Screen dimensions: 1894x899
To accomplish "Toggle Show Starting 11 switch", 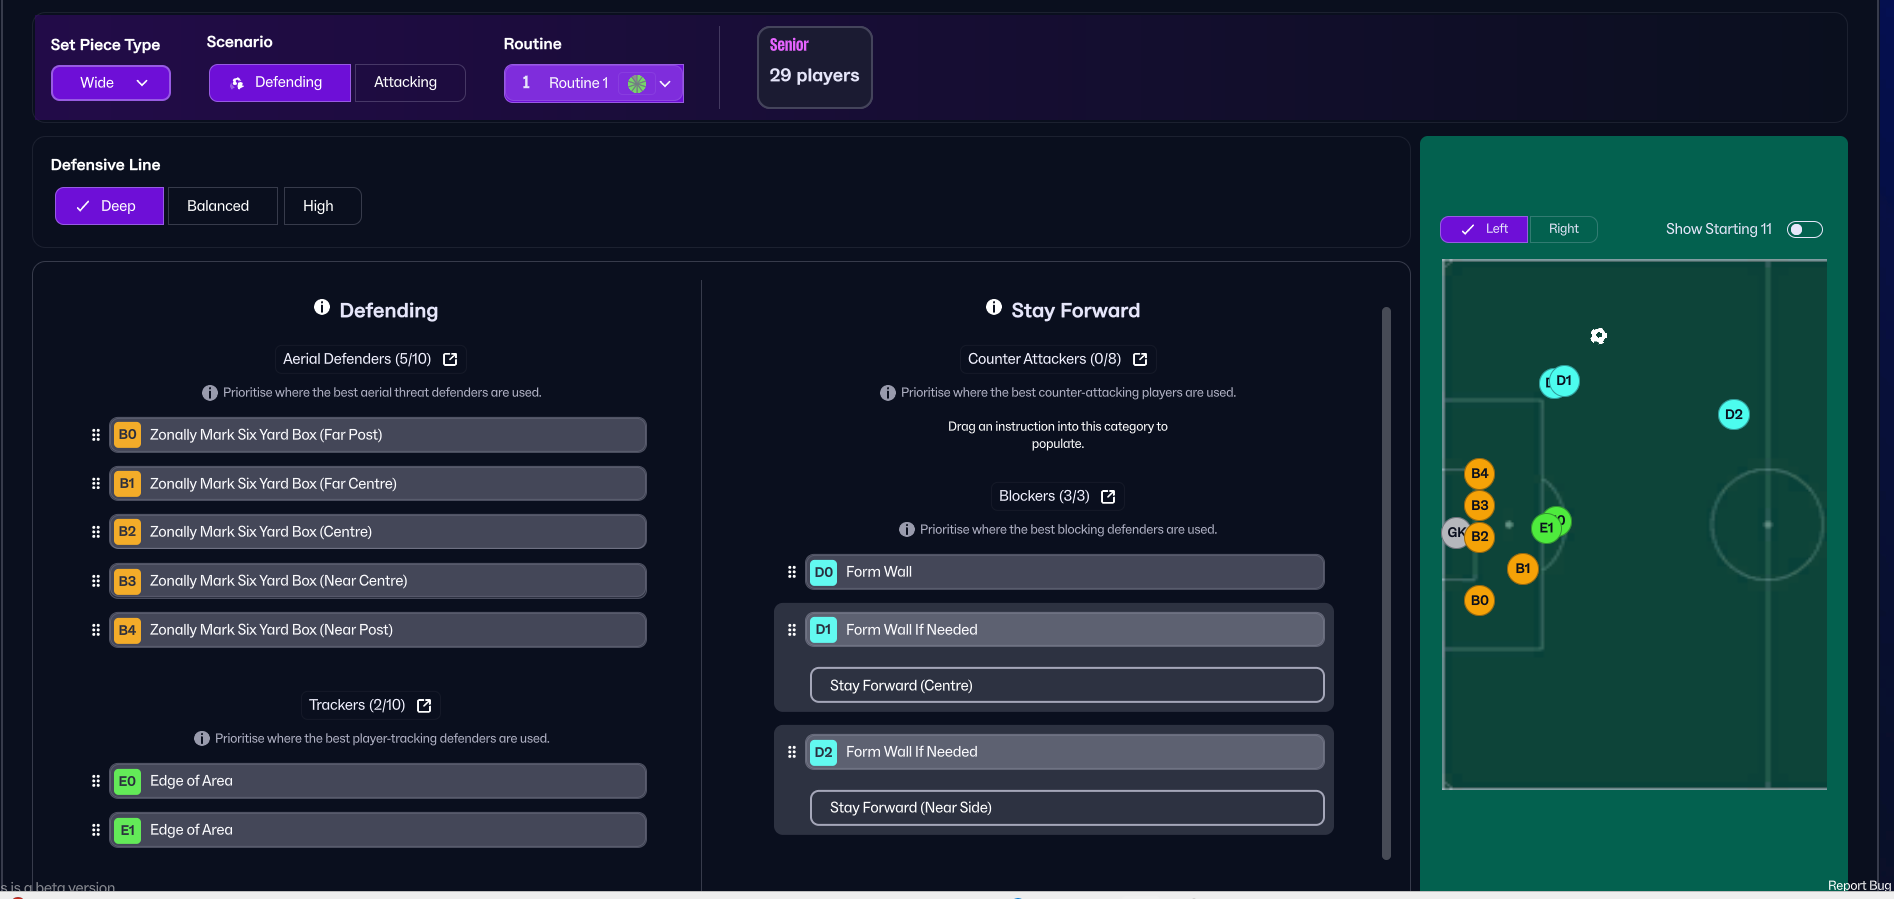I will tap(1804, 230).
